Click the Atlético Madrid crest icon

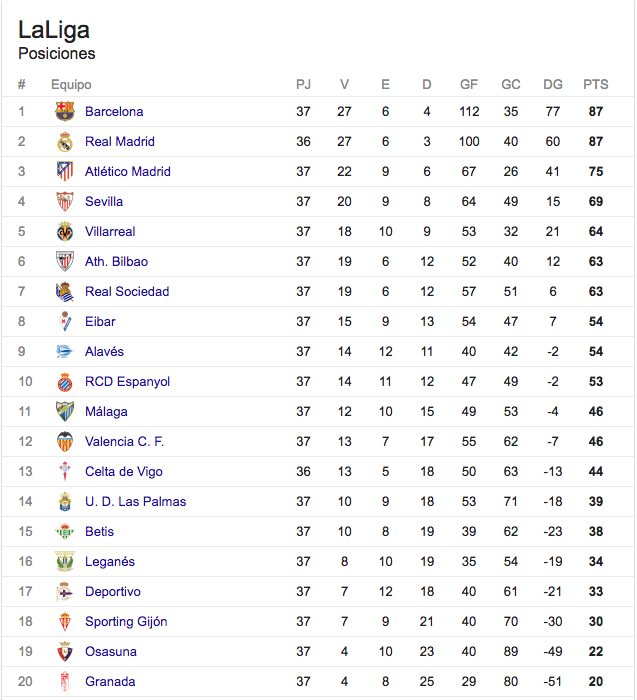coord(65,171)
